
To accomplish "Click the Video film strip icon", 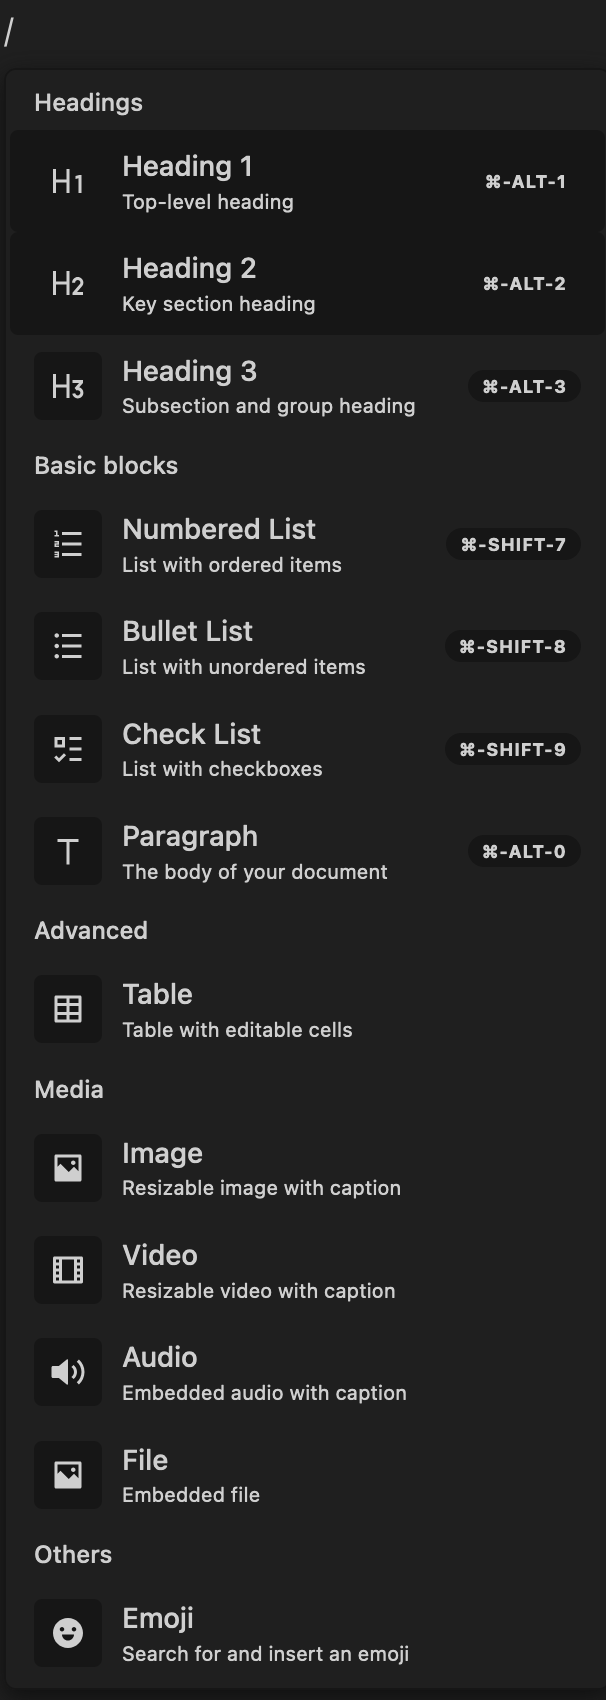I will tap(68, 1270).
